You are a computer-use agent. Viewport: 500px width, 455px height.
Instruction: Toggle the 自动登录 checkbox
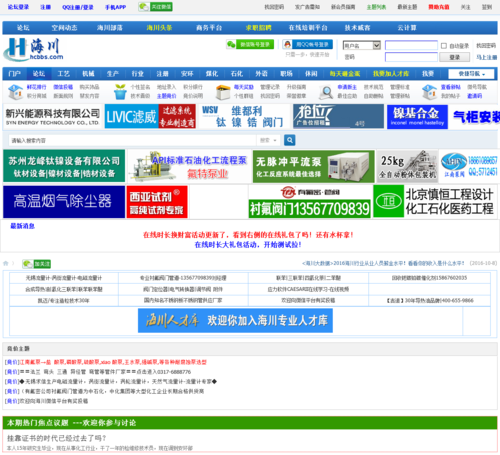click(x=444, y=46)
